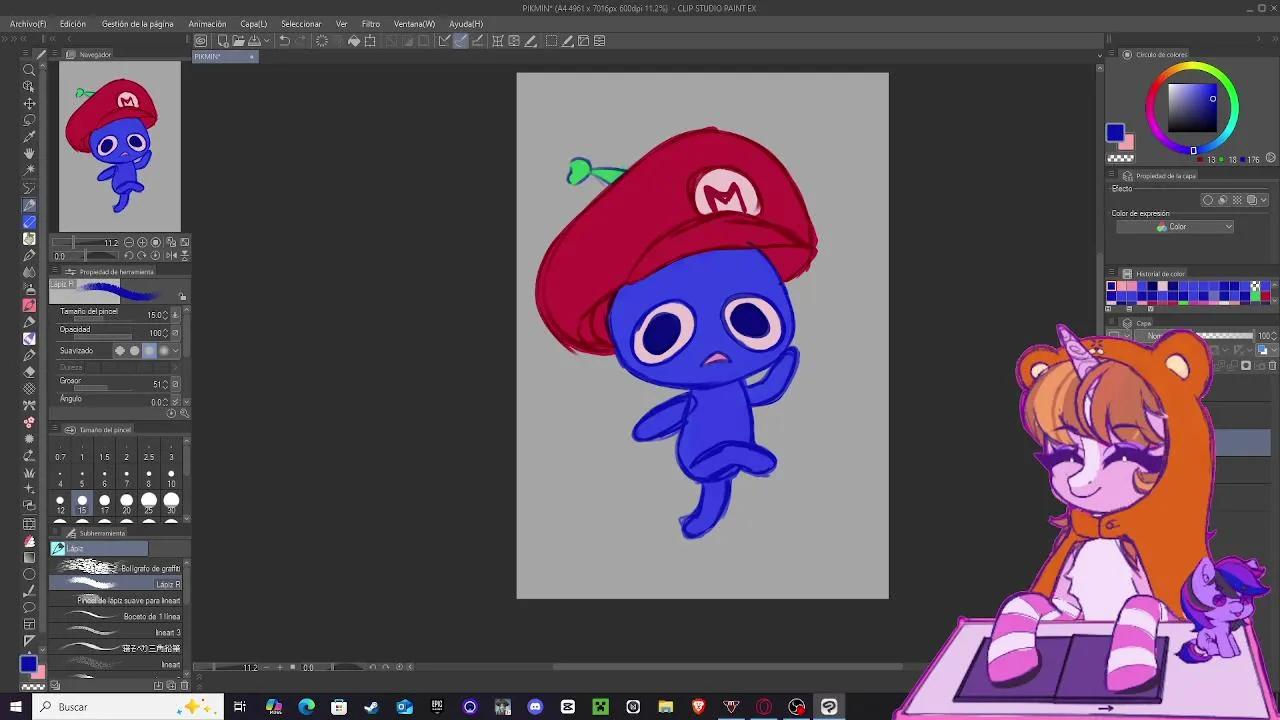Adjust the Tamaño del pincel stepper
Screen dimensions: 1280x720
[165, 315]
